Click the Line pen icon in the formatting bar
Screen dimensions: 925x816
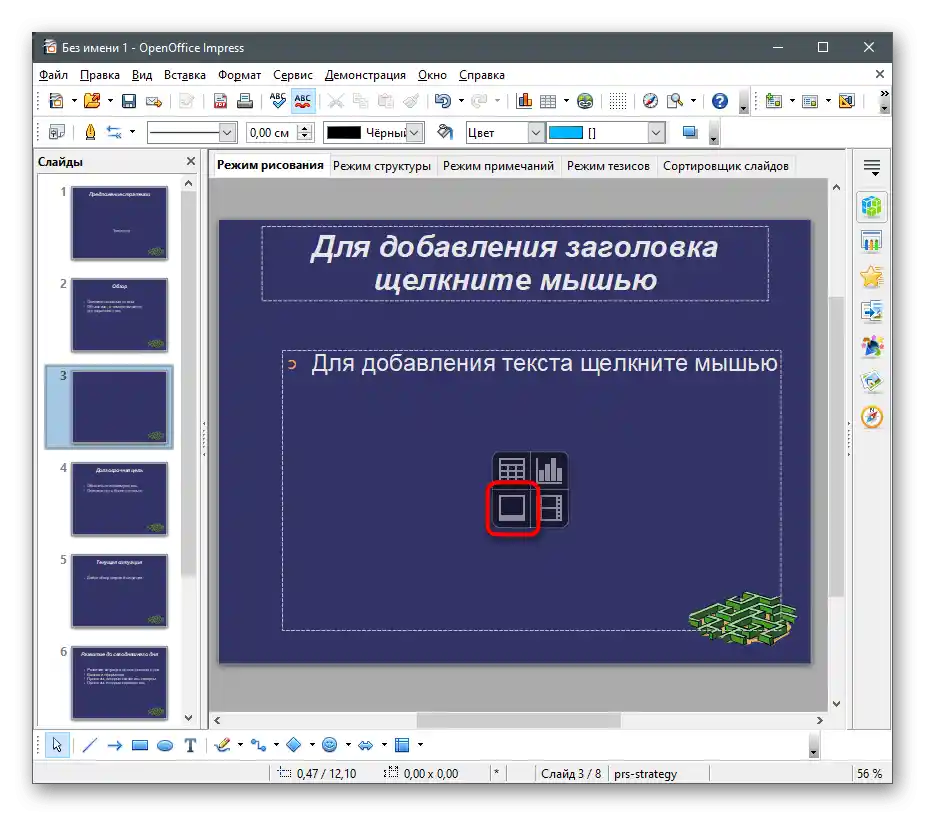point(90,132)
